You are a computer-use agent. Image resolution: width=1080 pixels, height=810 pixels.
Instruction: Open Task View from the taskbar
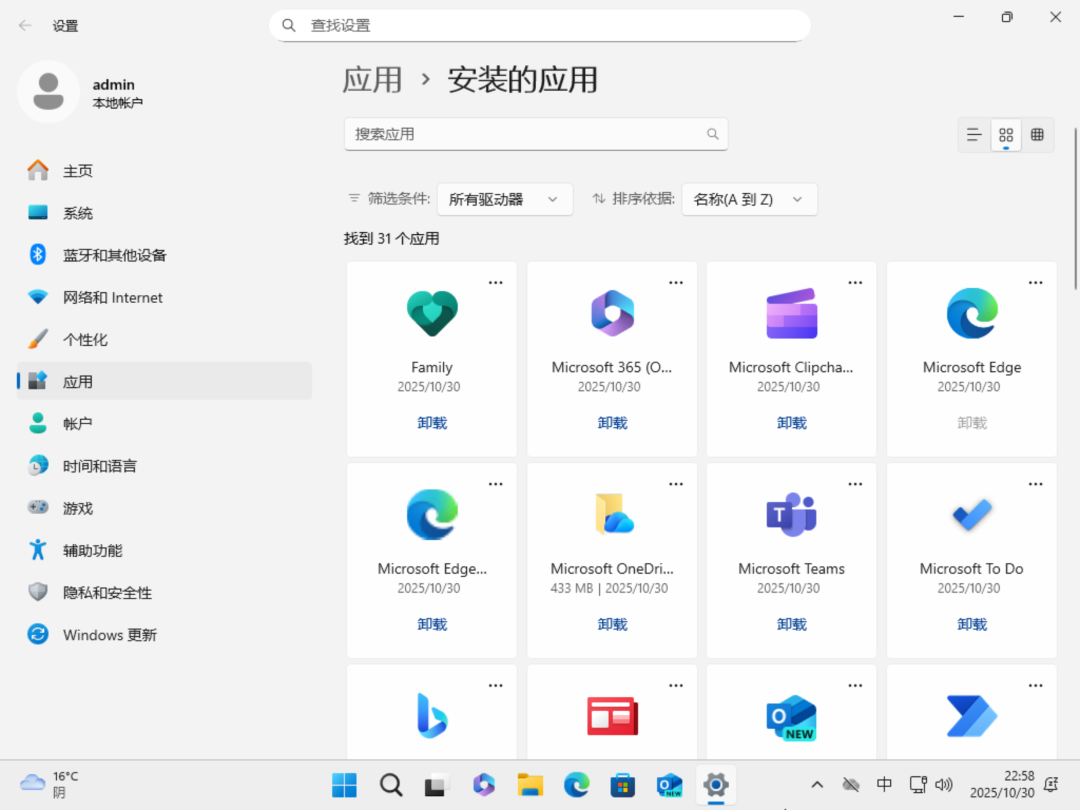point(437,785)
